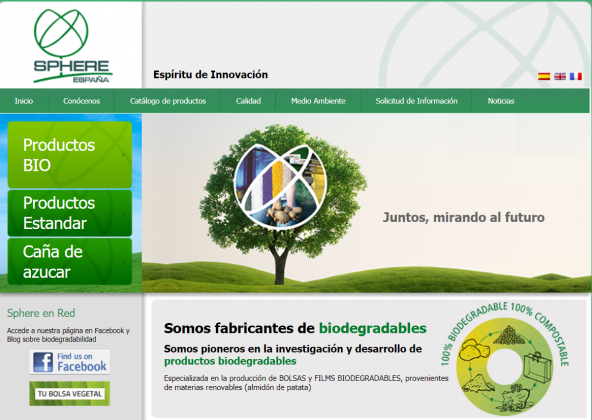This screenshot has width=592, height=420.
Task: Select the Caña de azucar button
Action: click(x=70, y=261)
